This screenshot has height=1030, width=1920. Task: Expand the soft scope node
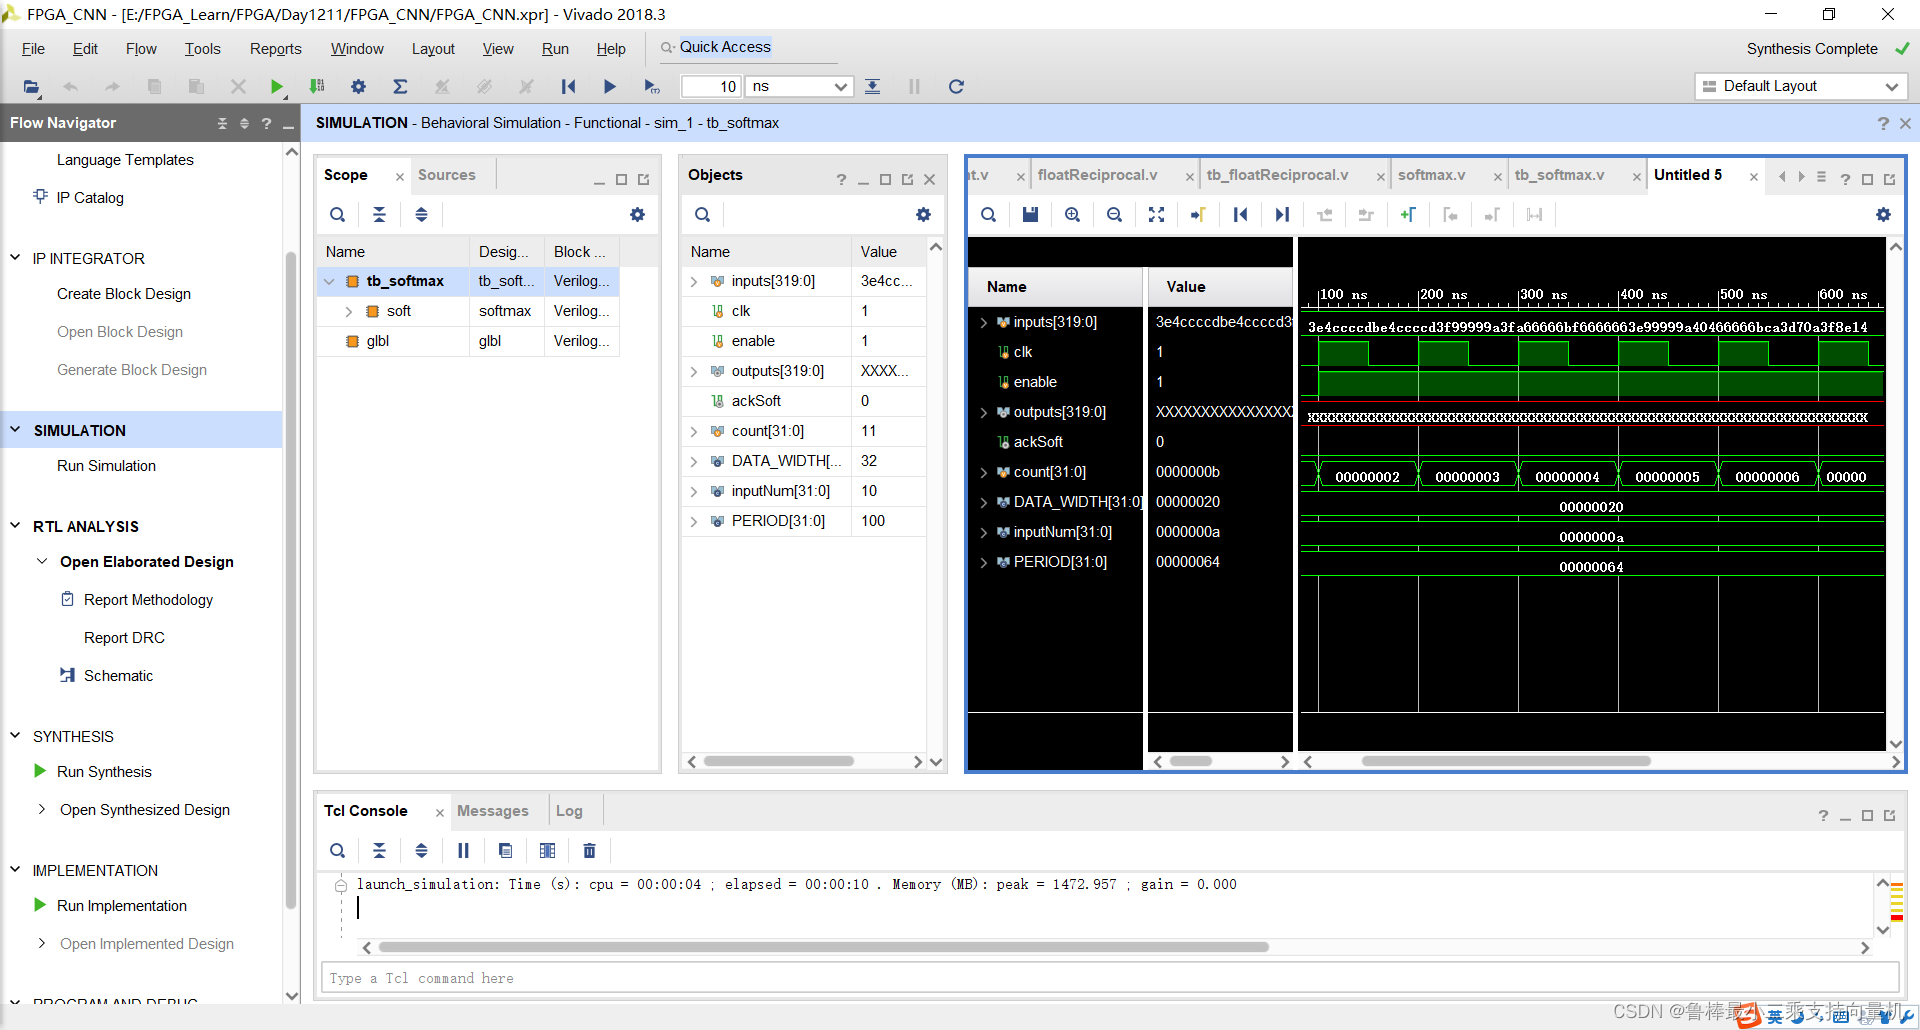(348, 311)
